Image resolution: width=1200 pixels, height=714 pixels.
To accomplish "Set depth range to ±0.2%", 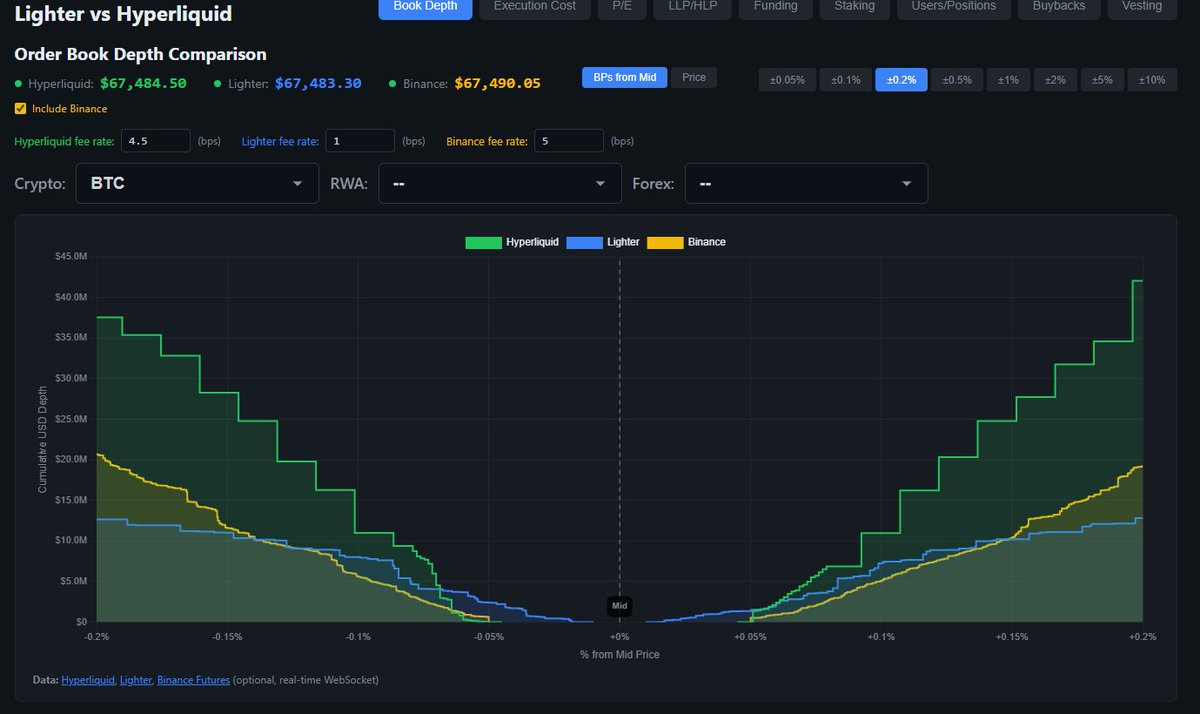I will pyautogui.click(x=902, y=80).
